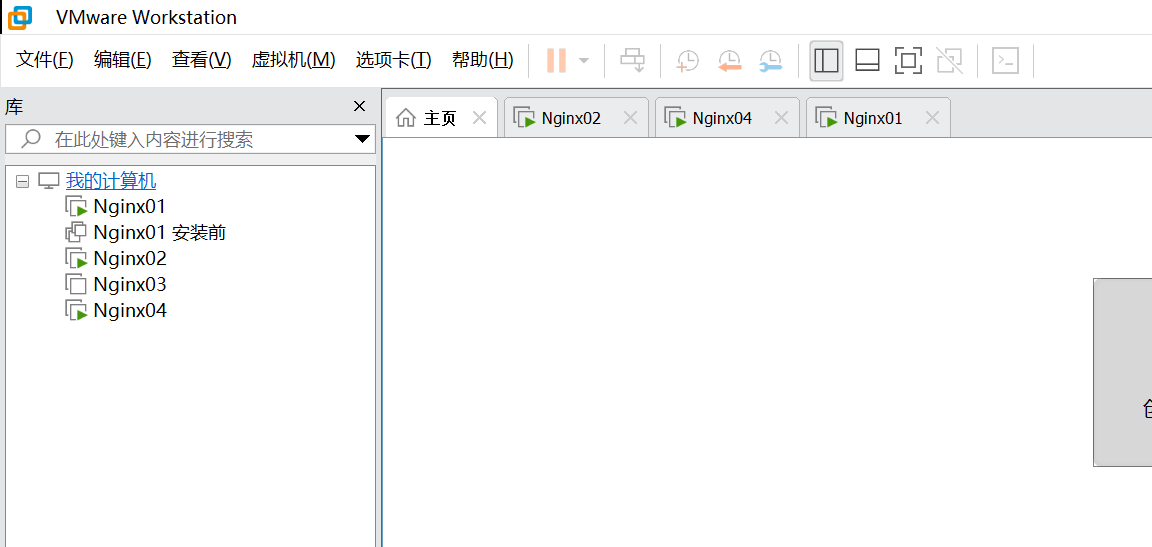The width and height of the screenshot is (1152, 547).
Task: Open the search box dropdown arrow
Action: pos(362,139)
